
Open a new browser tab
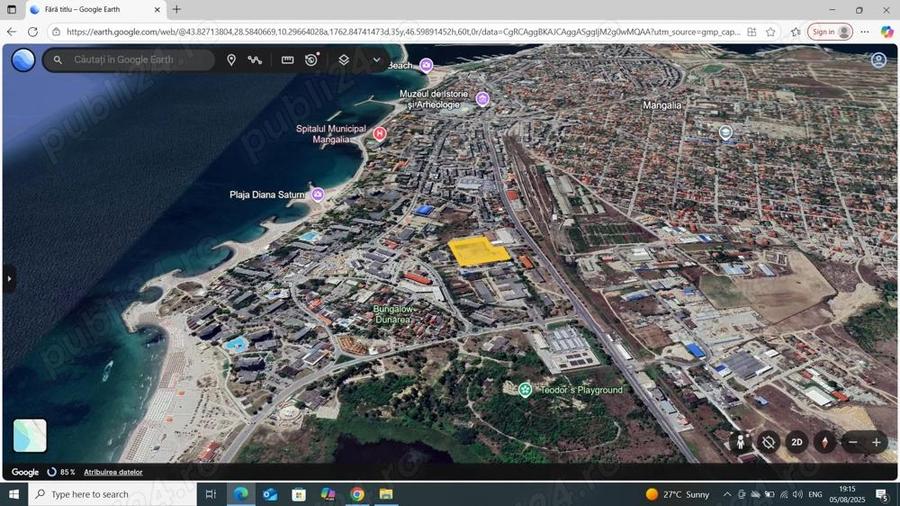[177, 9]
